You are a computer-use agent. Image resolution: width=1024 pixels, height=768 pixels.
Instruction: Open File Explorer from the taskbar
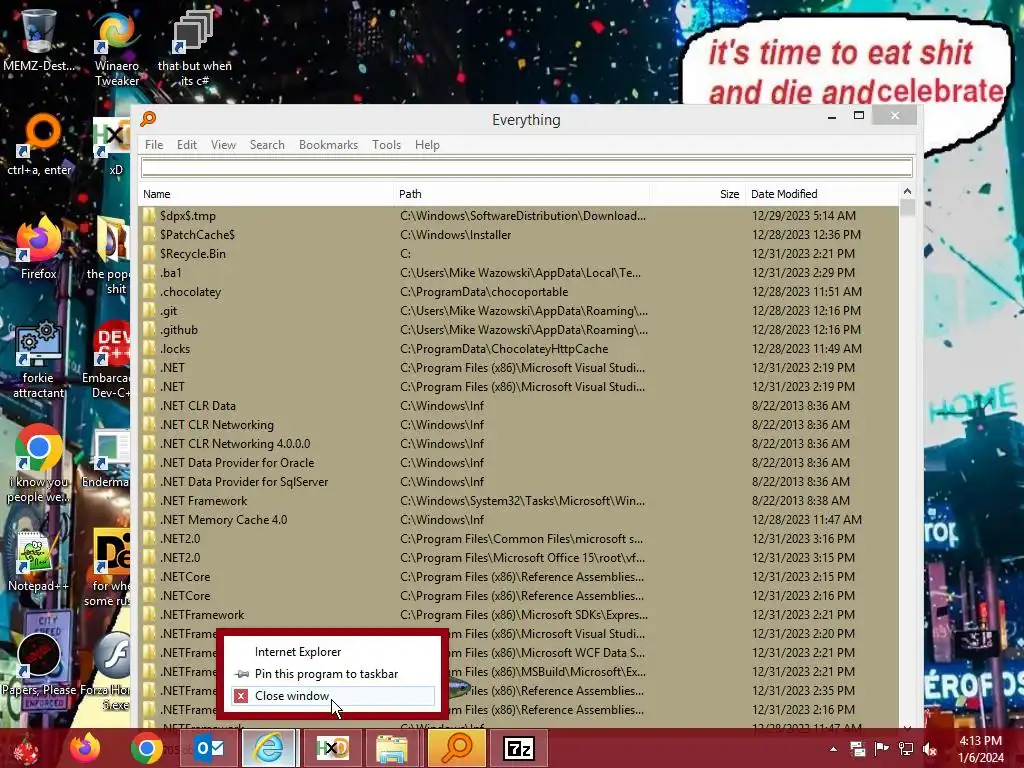click(392, 748)
